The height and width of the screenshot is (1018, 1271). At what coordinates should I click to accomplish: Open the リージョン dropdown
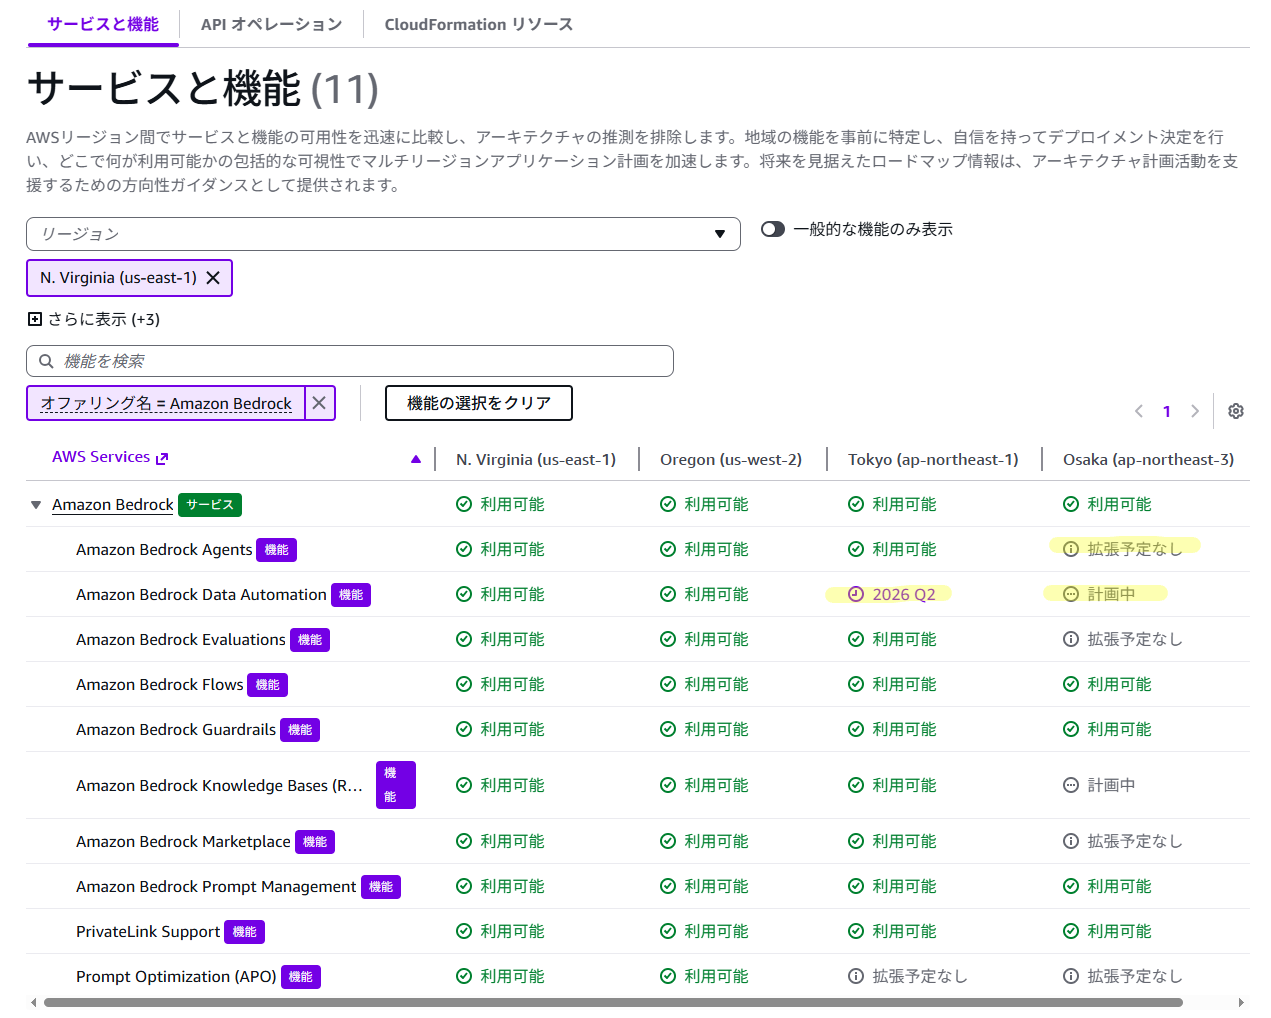[383, 234]
